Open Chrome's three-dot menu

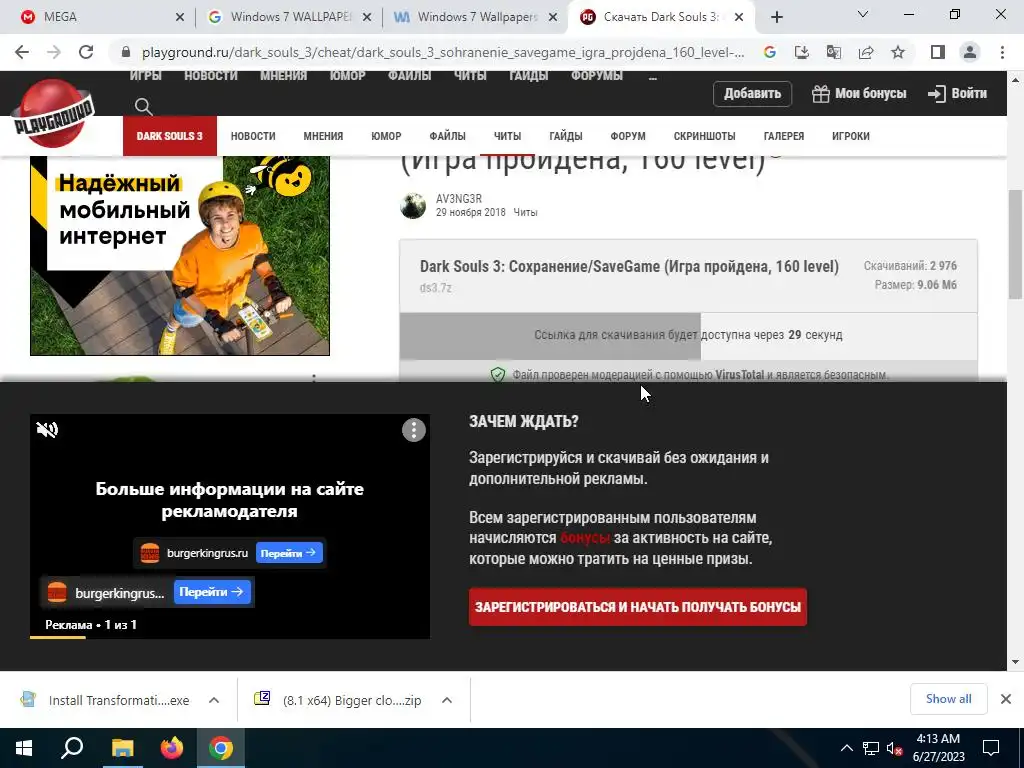click(1002, 52)
